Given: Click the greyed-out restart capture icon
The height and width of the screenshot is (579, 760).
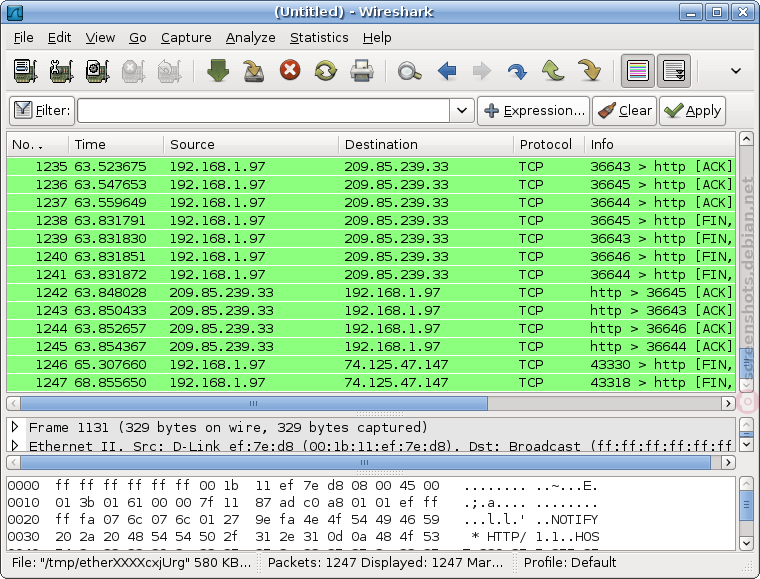Looking at the screenshot, I should [169, 71].
